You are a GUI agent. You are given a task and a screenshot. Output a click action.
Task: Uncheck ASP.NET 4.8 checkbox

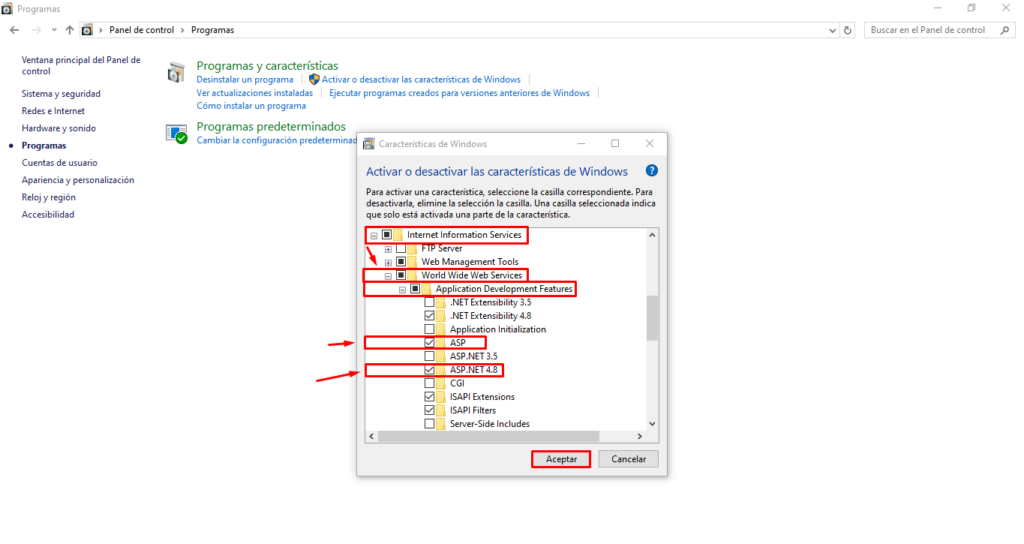(x=429, y=370)
